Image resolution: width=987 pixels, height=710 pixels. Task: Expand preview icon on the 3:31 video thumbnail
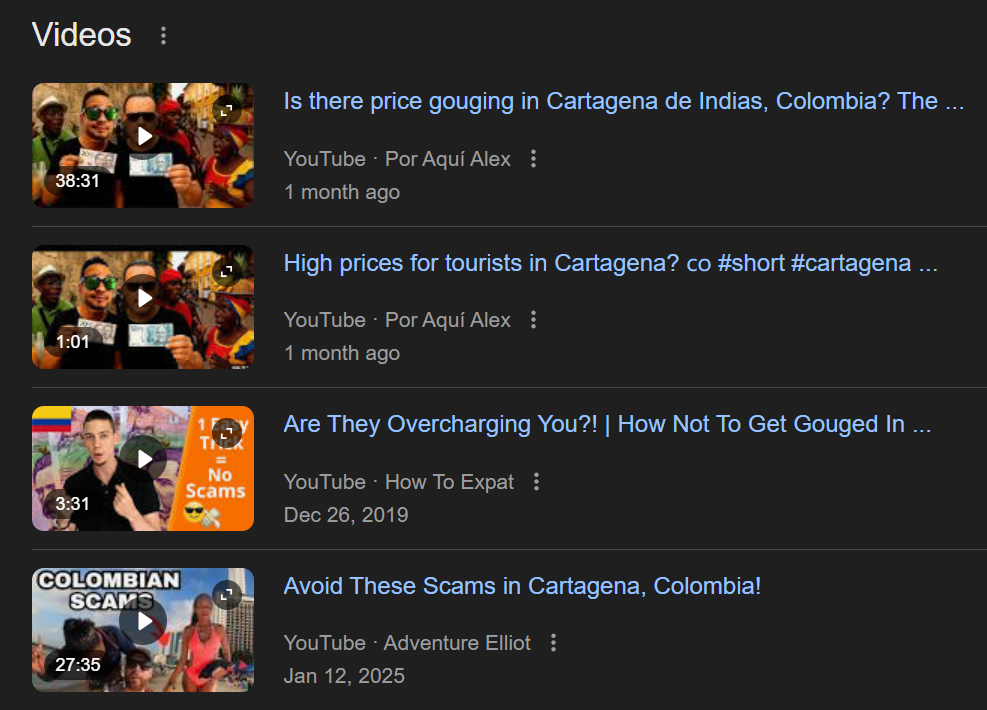click(x=227, y=434)
